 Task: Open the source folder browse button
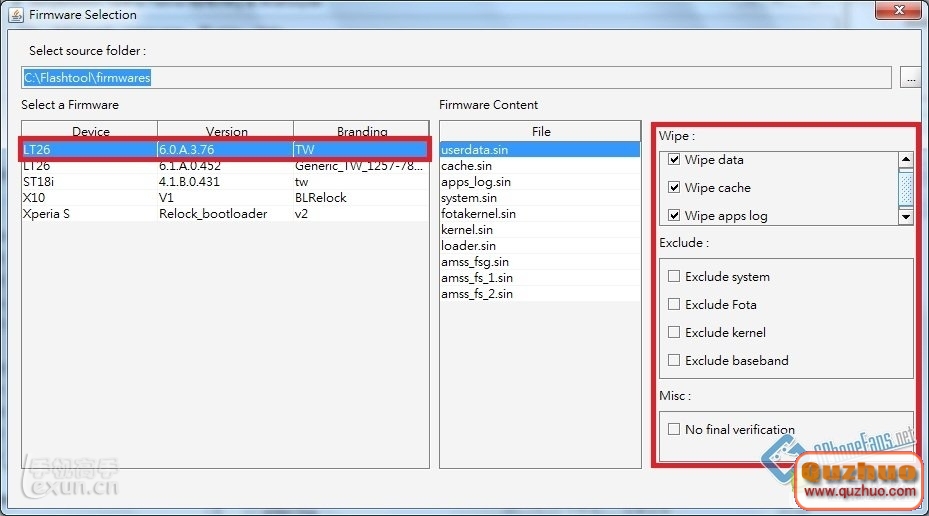[911, 78]
